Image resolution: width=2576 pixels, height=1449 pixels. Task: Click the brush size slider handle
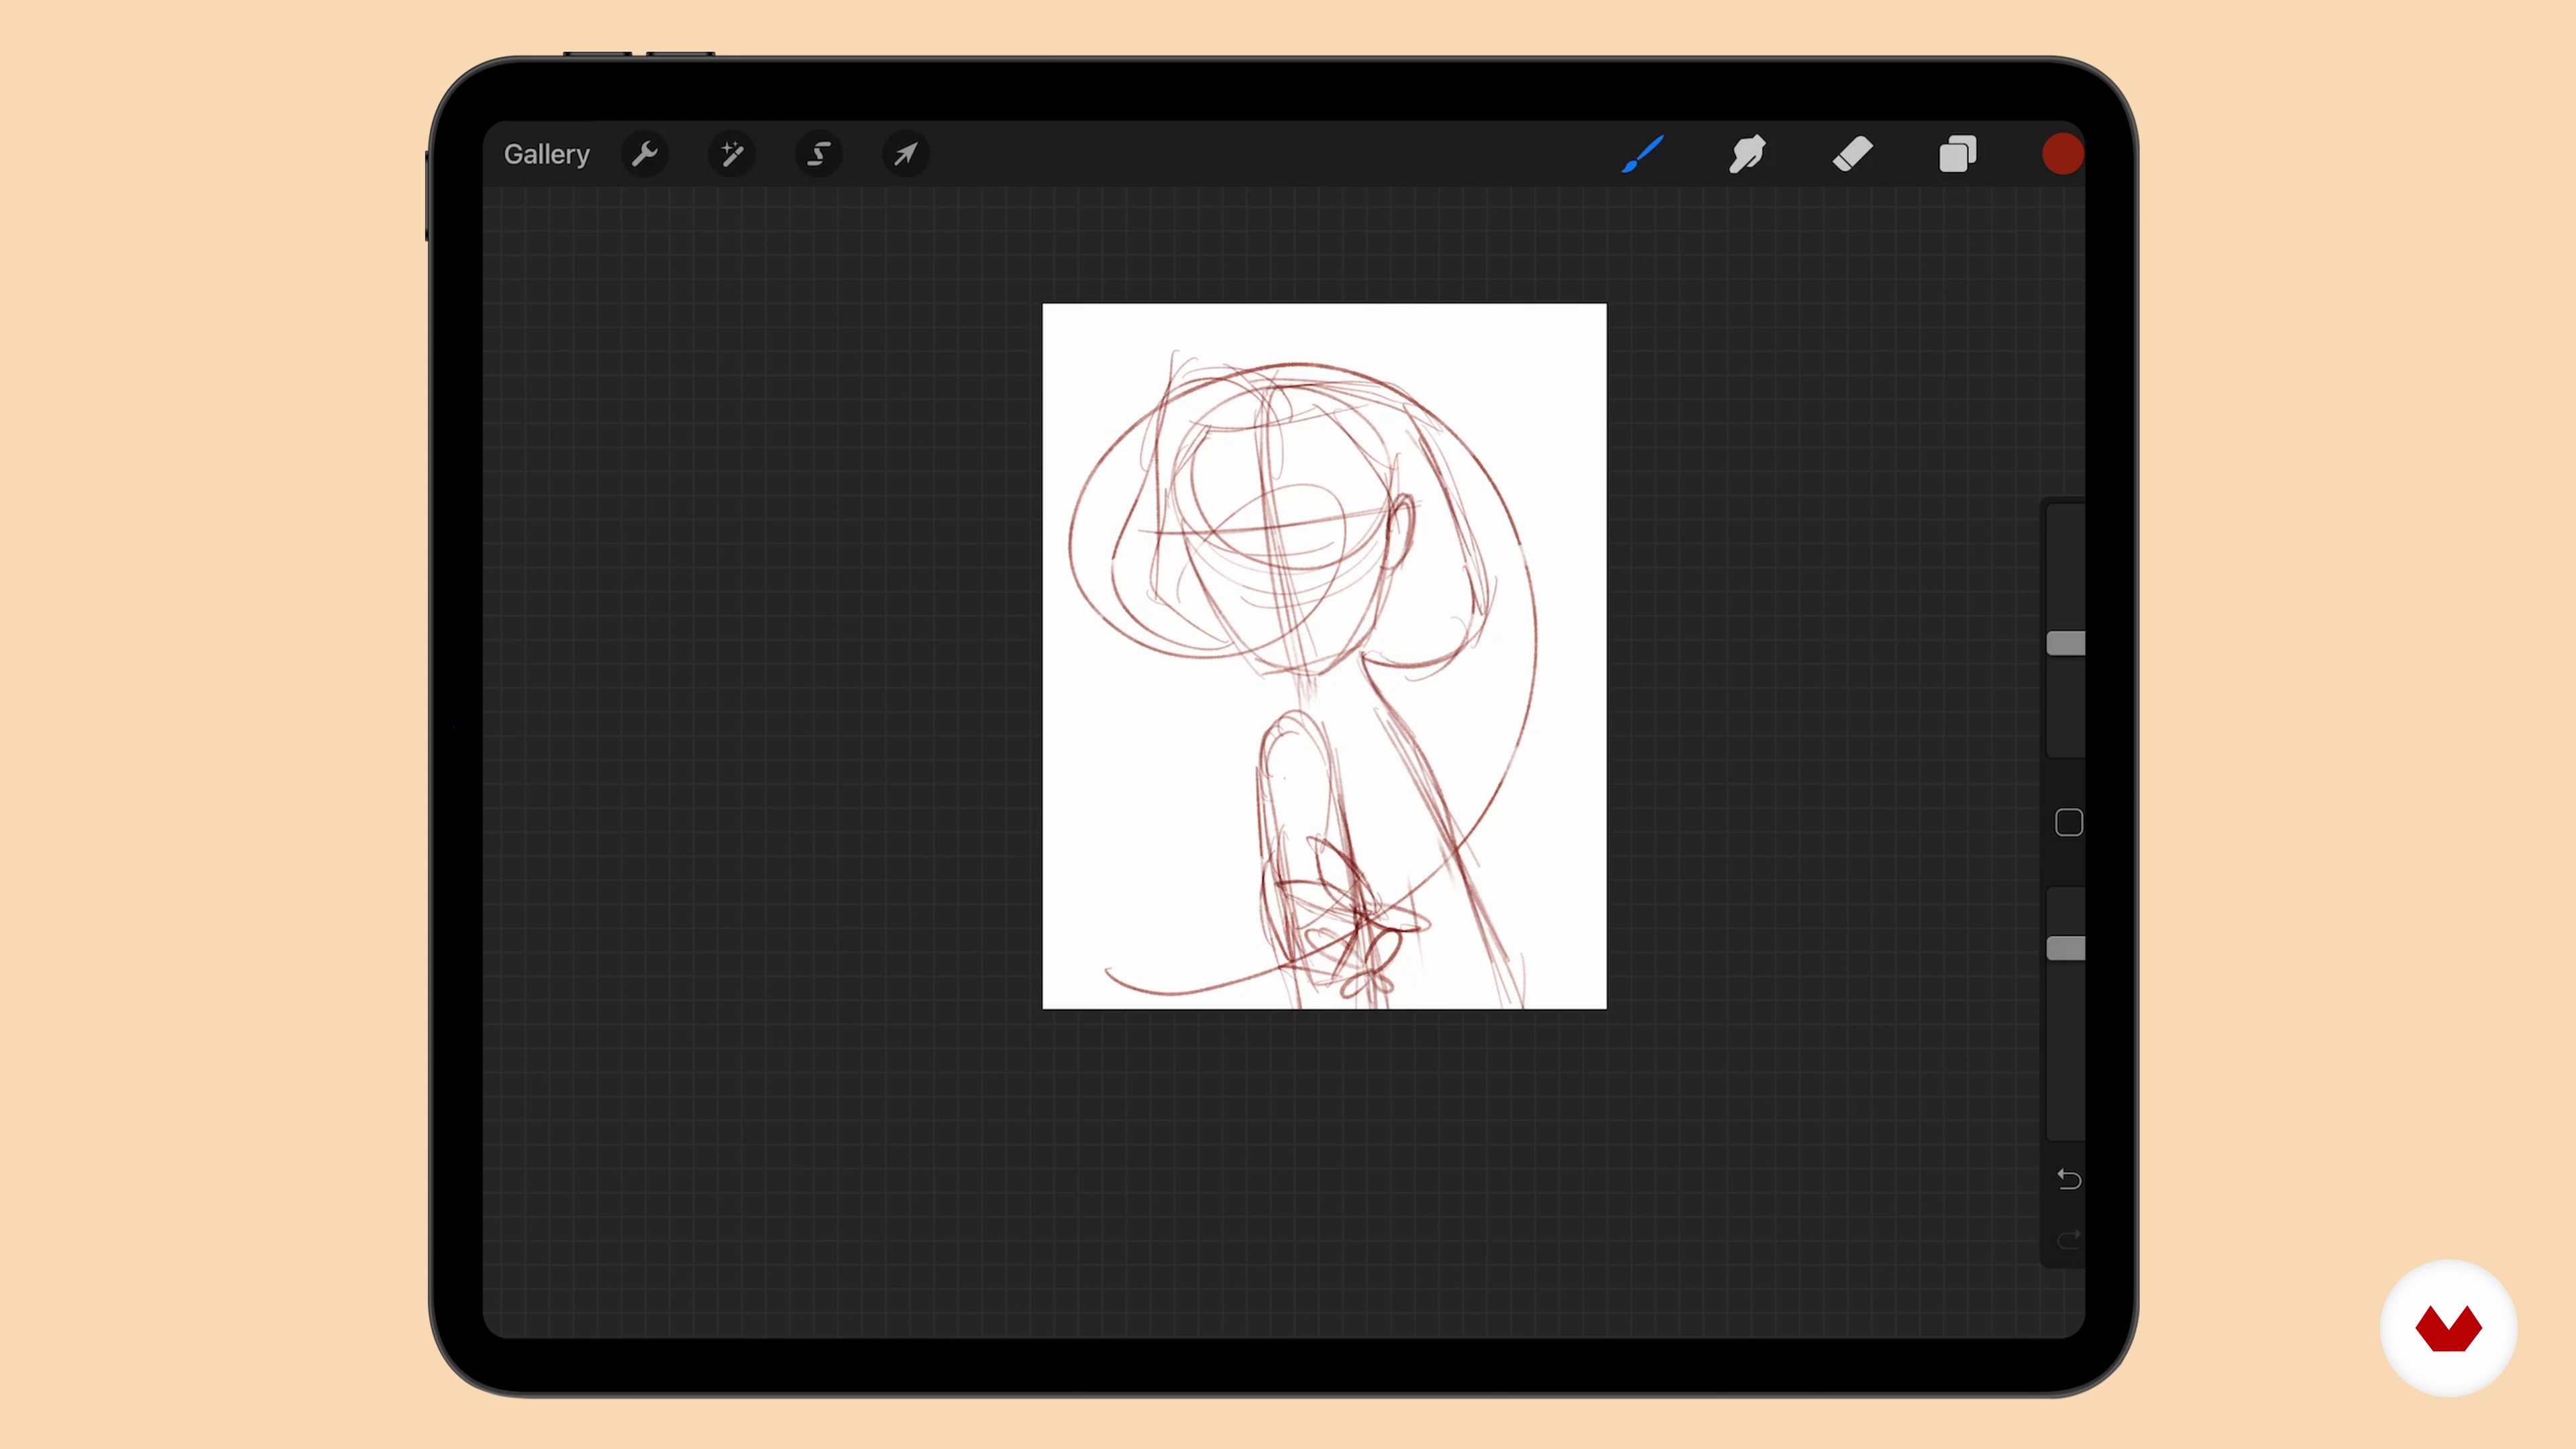click(x=2066, y=643)
